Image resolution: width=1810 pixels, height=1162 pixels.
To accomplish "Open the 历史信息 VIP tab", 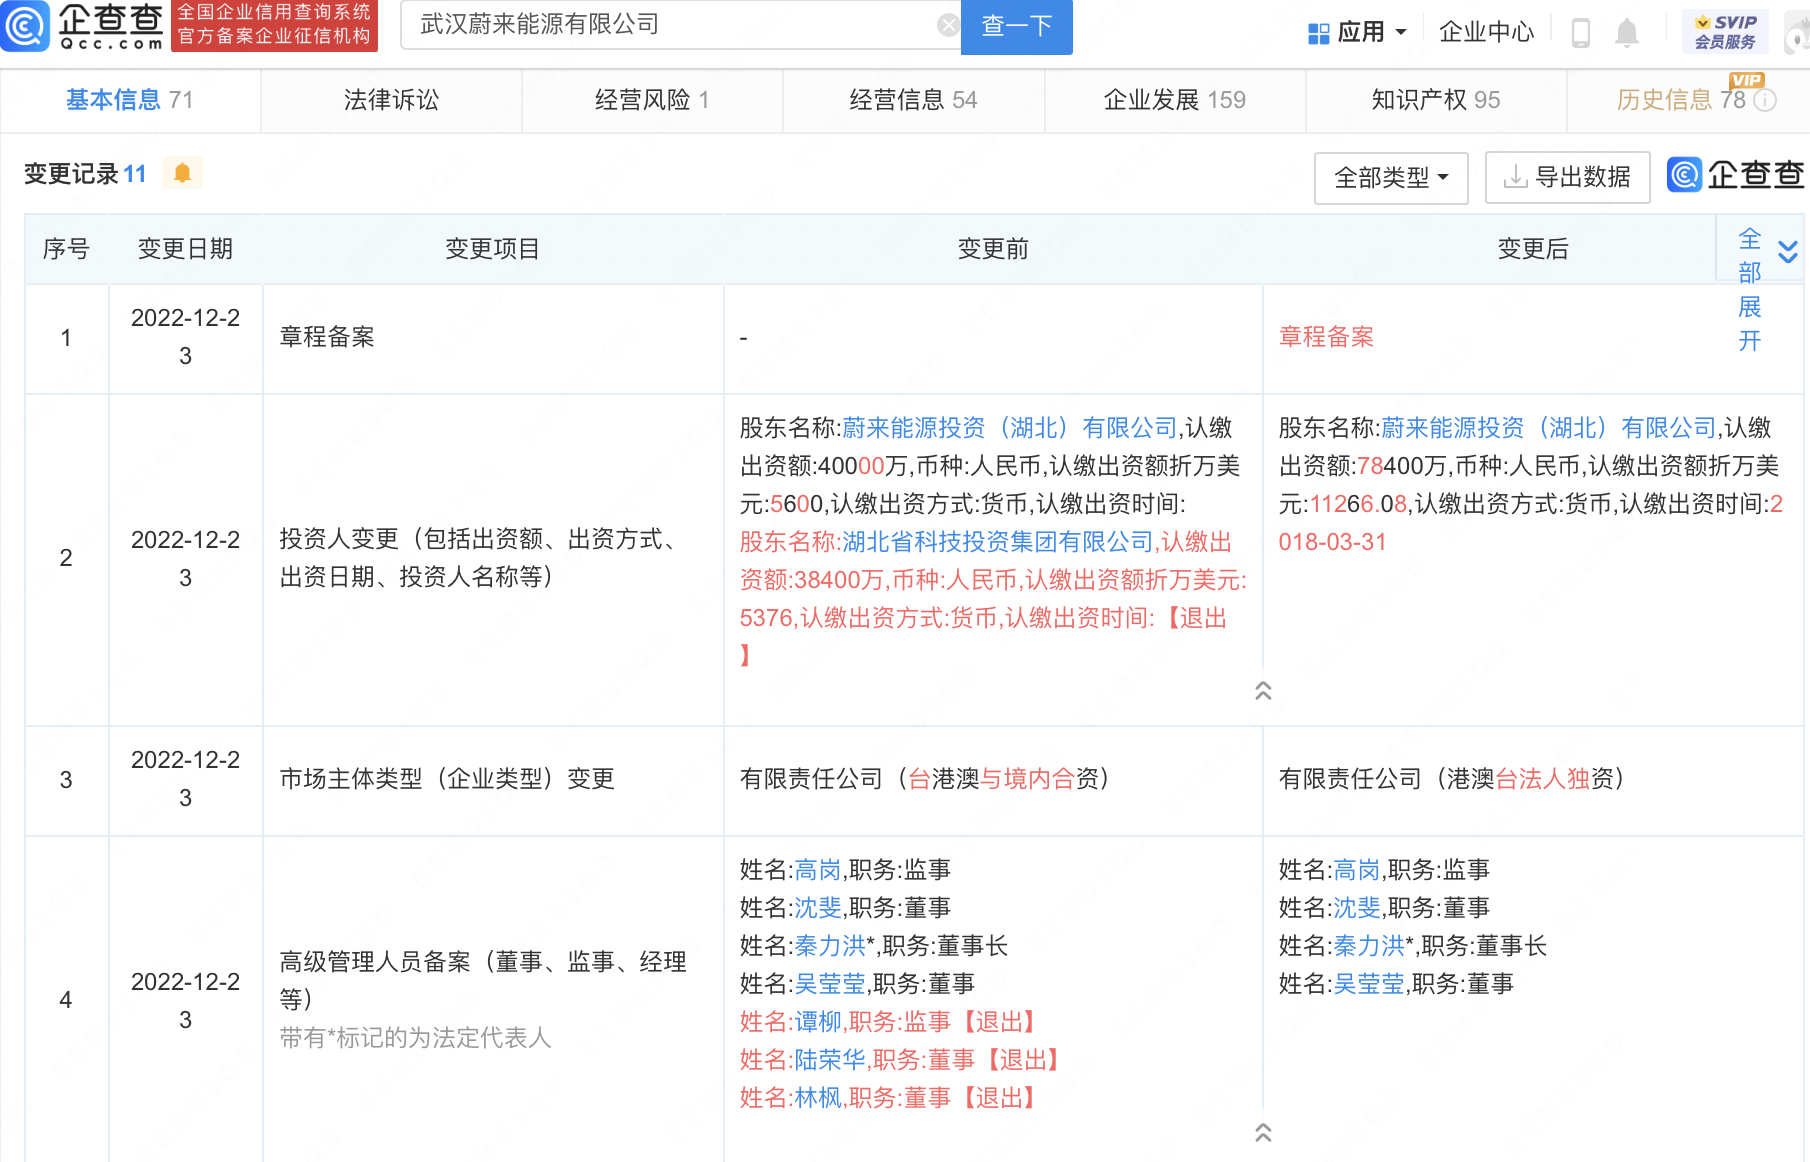I will pos(1687,100).
